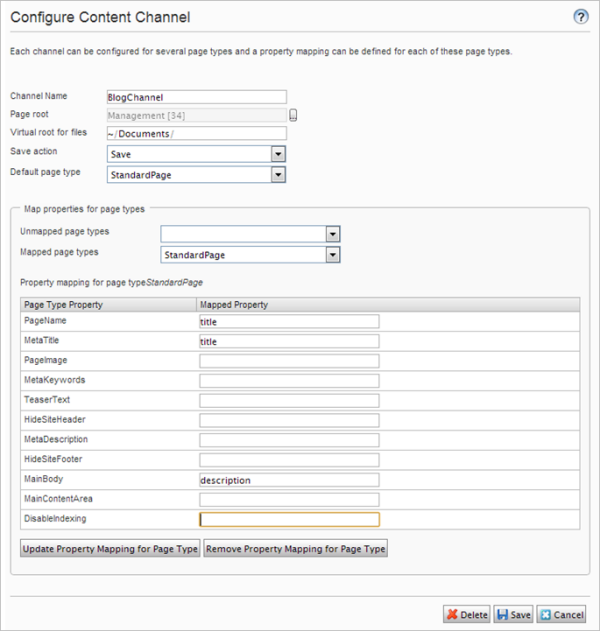The image size is (600, 631).
Task: Open the Default page type dropdown
Action: click(x=279, y=174)
